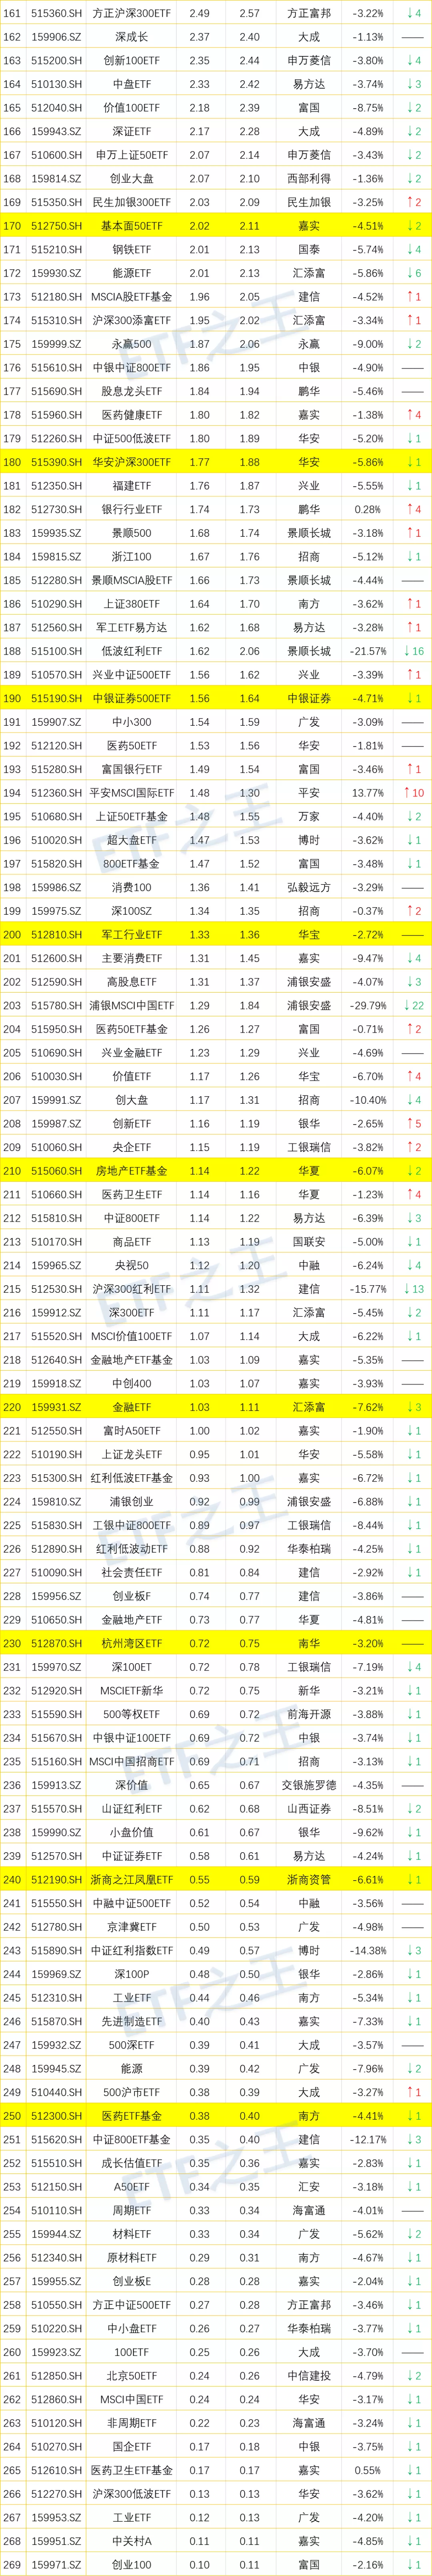
Task: Click highlighted row code 512750.SH
Action: click(56, 226)
